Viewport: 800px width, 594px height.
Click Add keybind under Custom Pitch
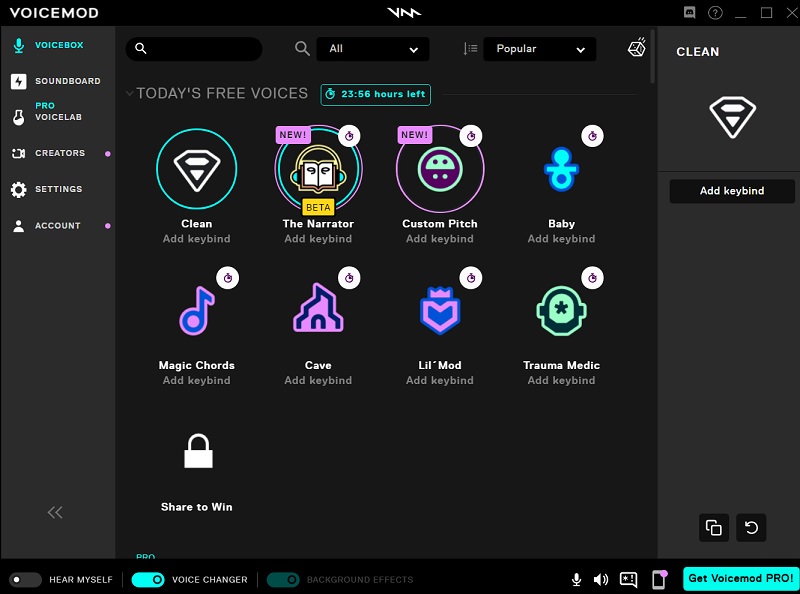tap(440, 239)
